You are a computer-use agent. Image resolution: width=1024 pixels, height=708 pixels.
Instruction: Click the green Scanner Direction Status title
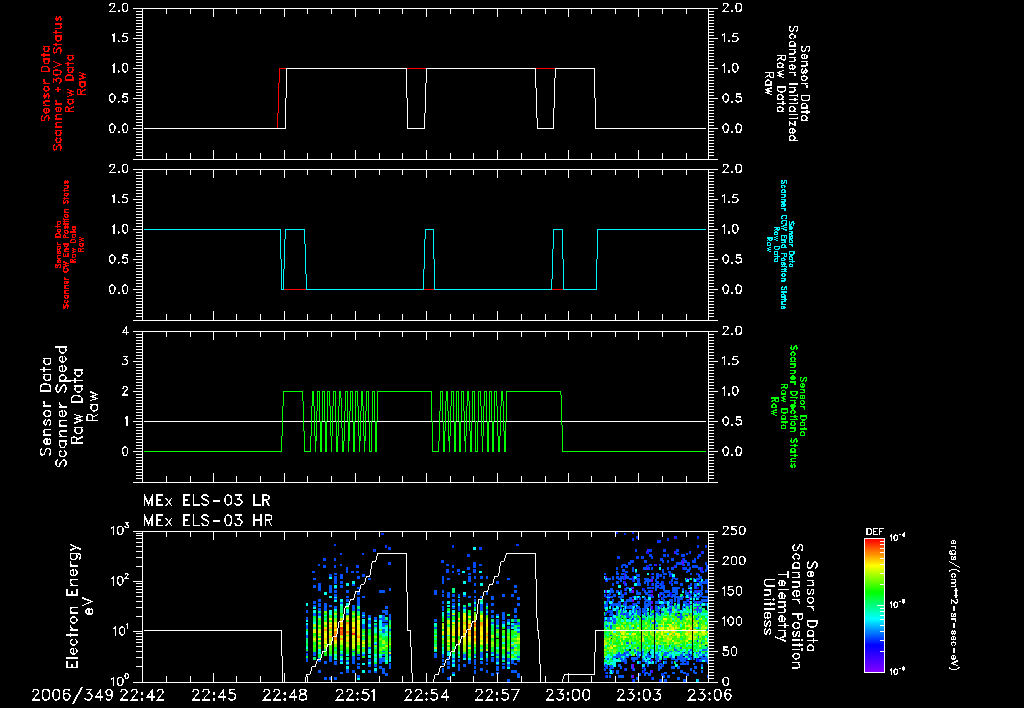pos(788,406)
